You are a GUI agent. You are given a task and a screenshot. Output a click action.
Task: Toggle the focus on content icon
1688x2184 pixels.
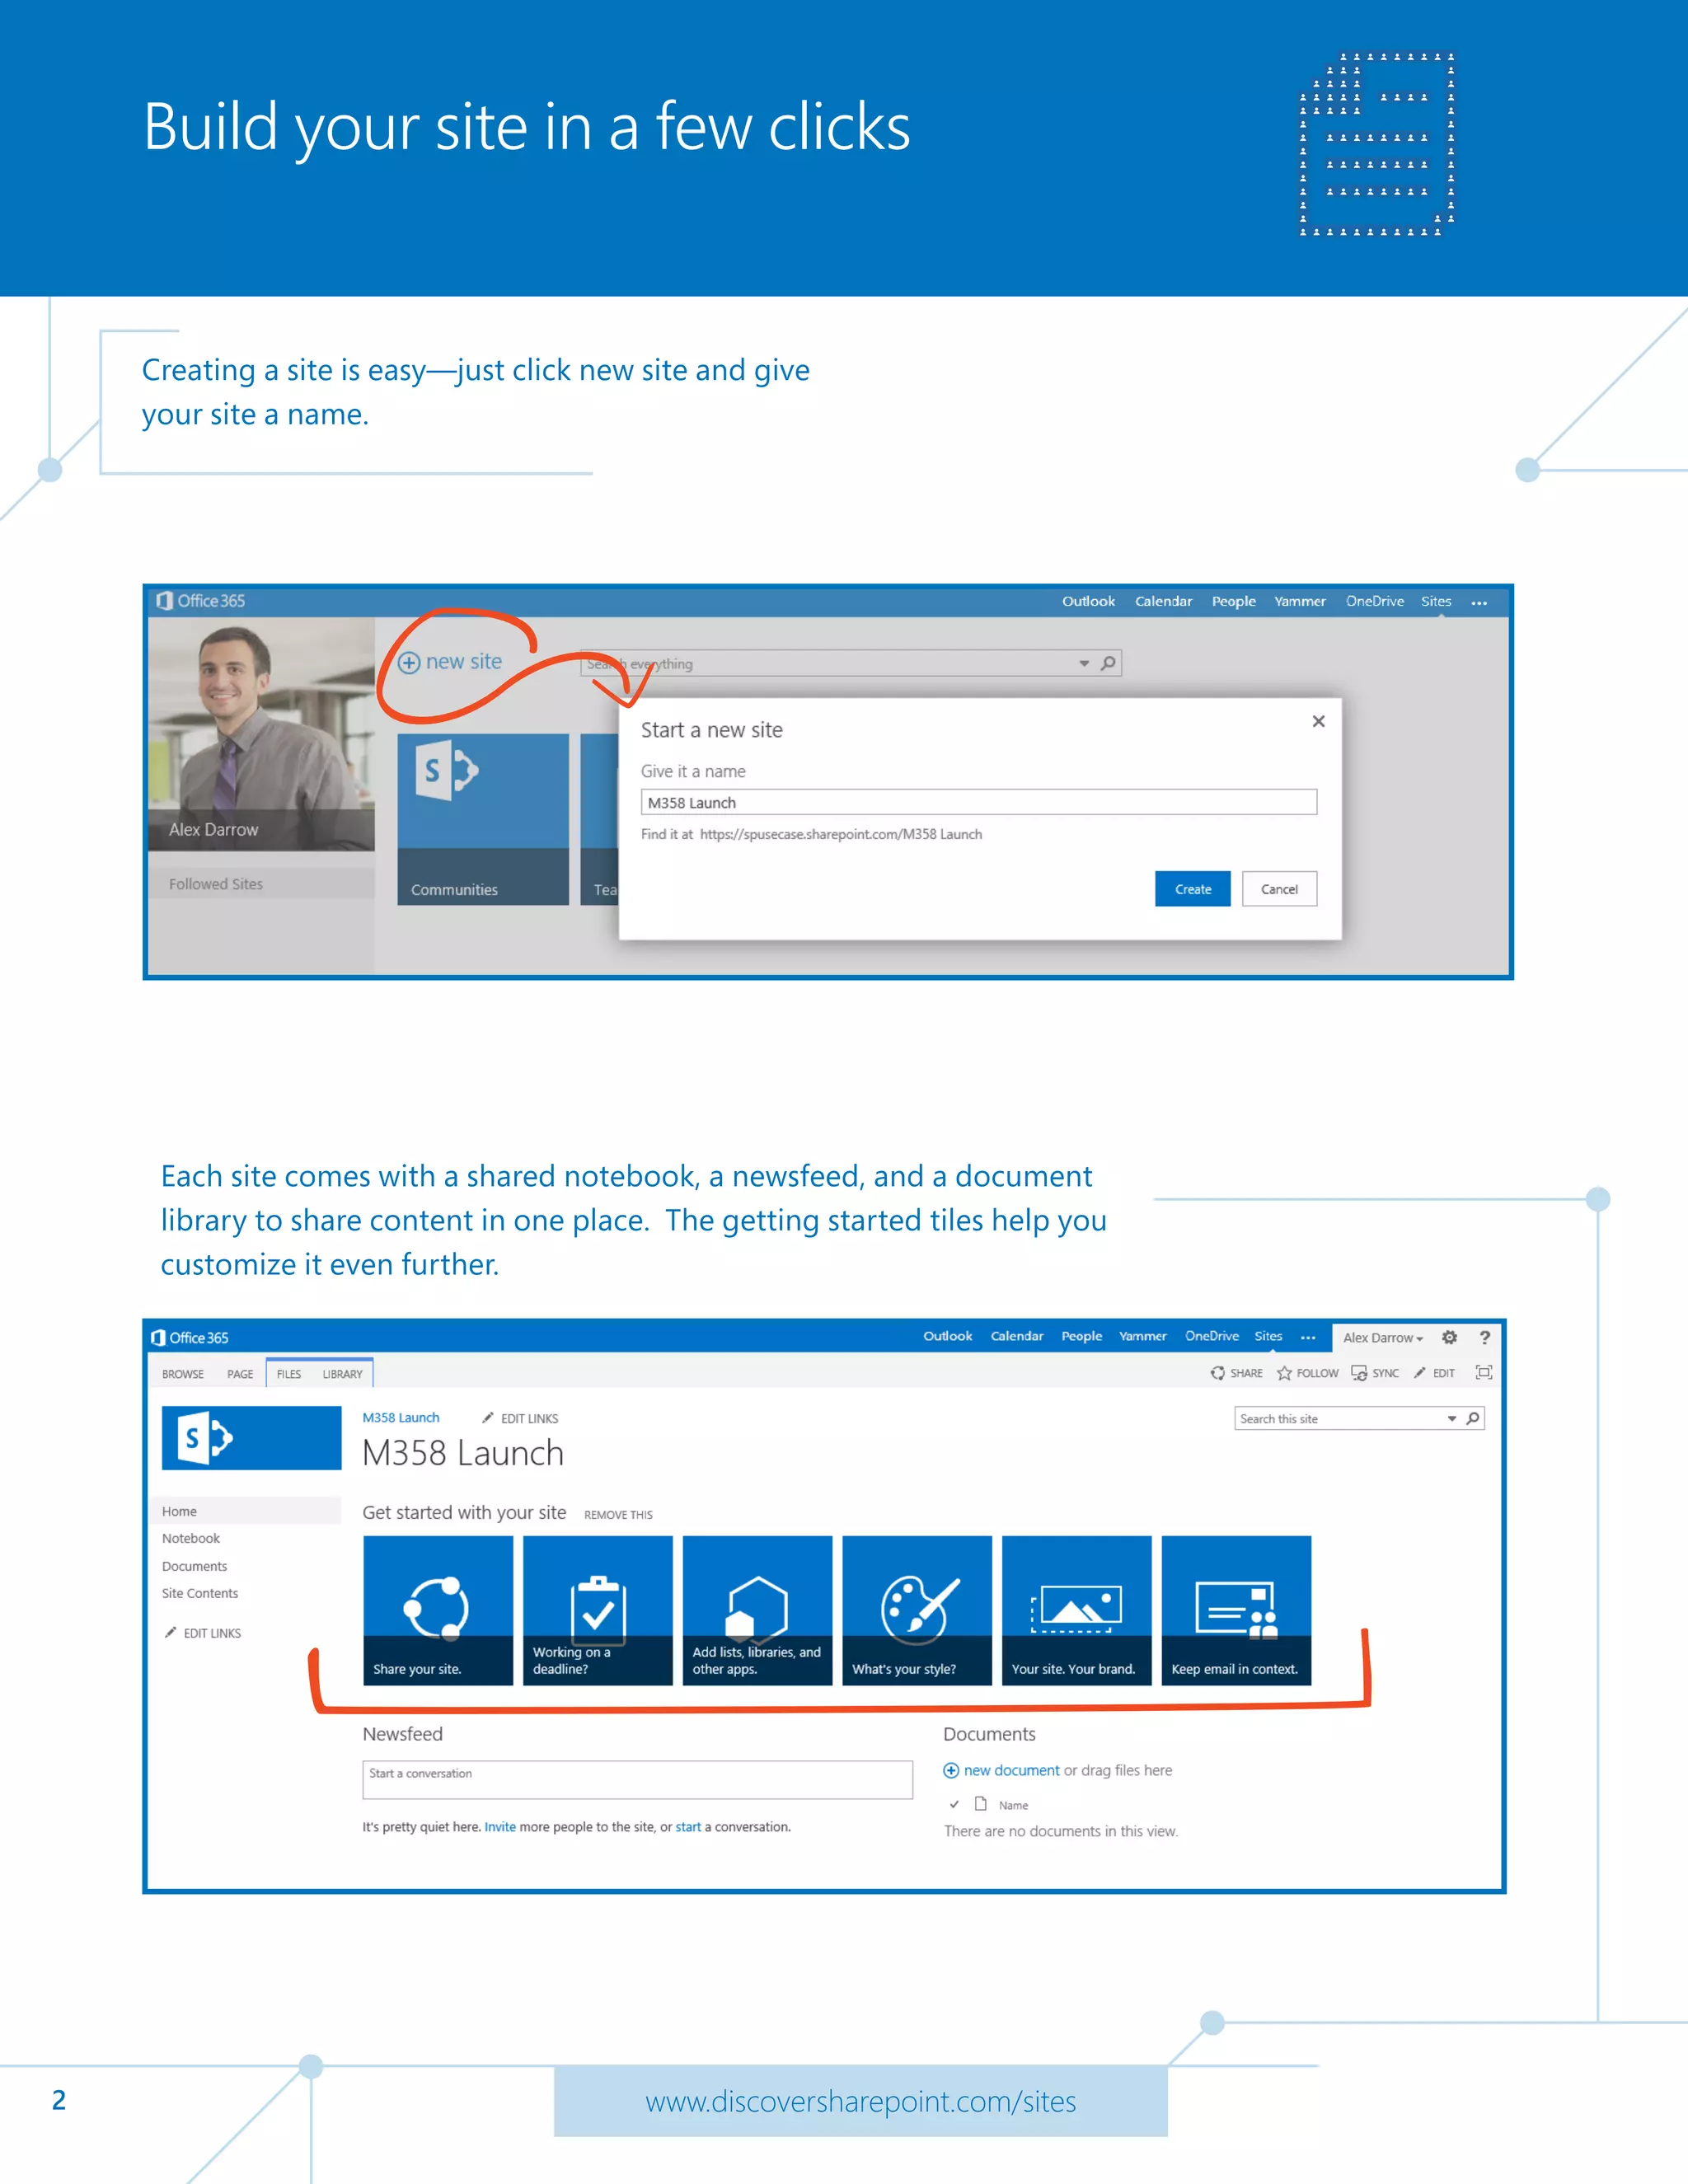[x=1484, y=1373]
